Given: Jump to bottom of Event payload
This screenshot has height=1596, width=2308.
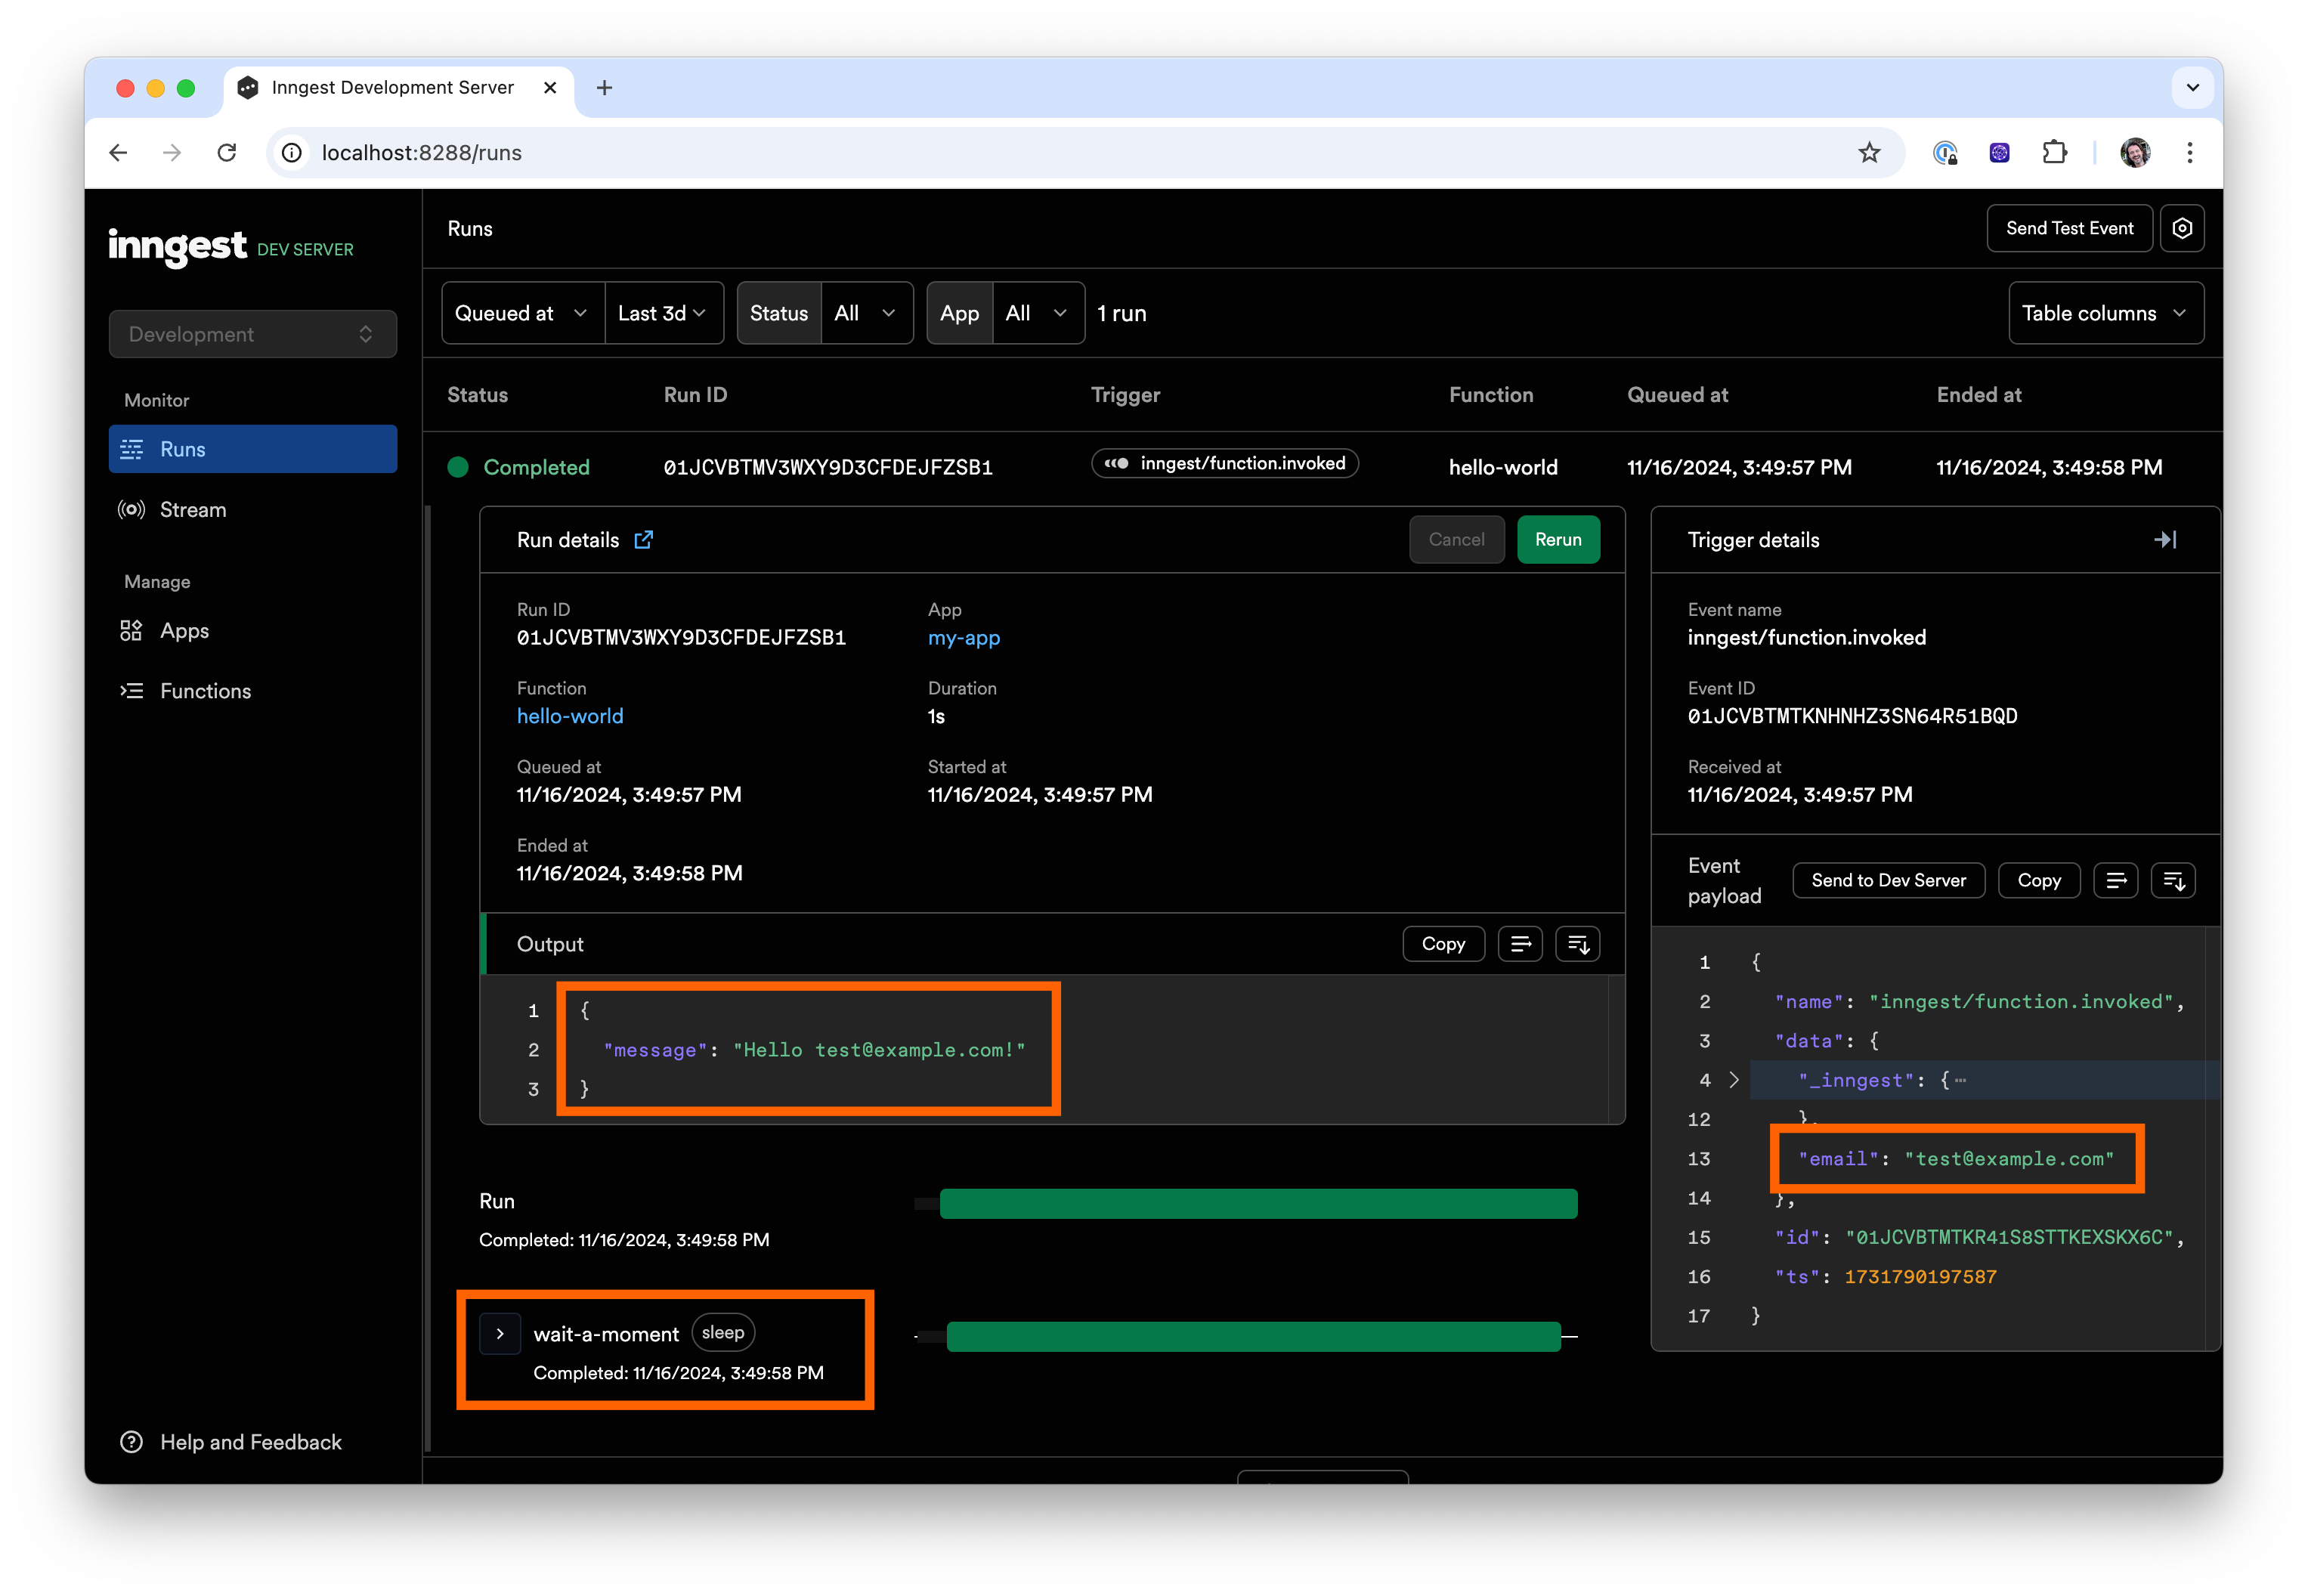Looking at the screenshot, I should (x=2174, y=880).
